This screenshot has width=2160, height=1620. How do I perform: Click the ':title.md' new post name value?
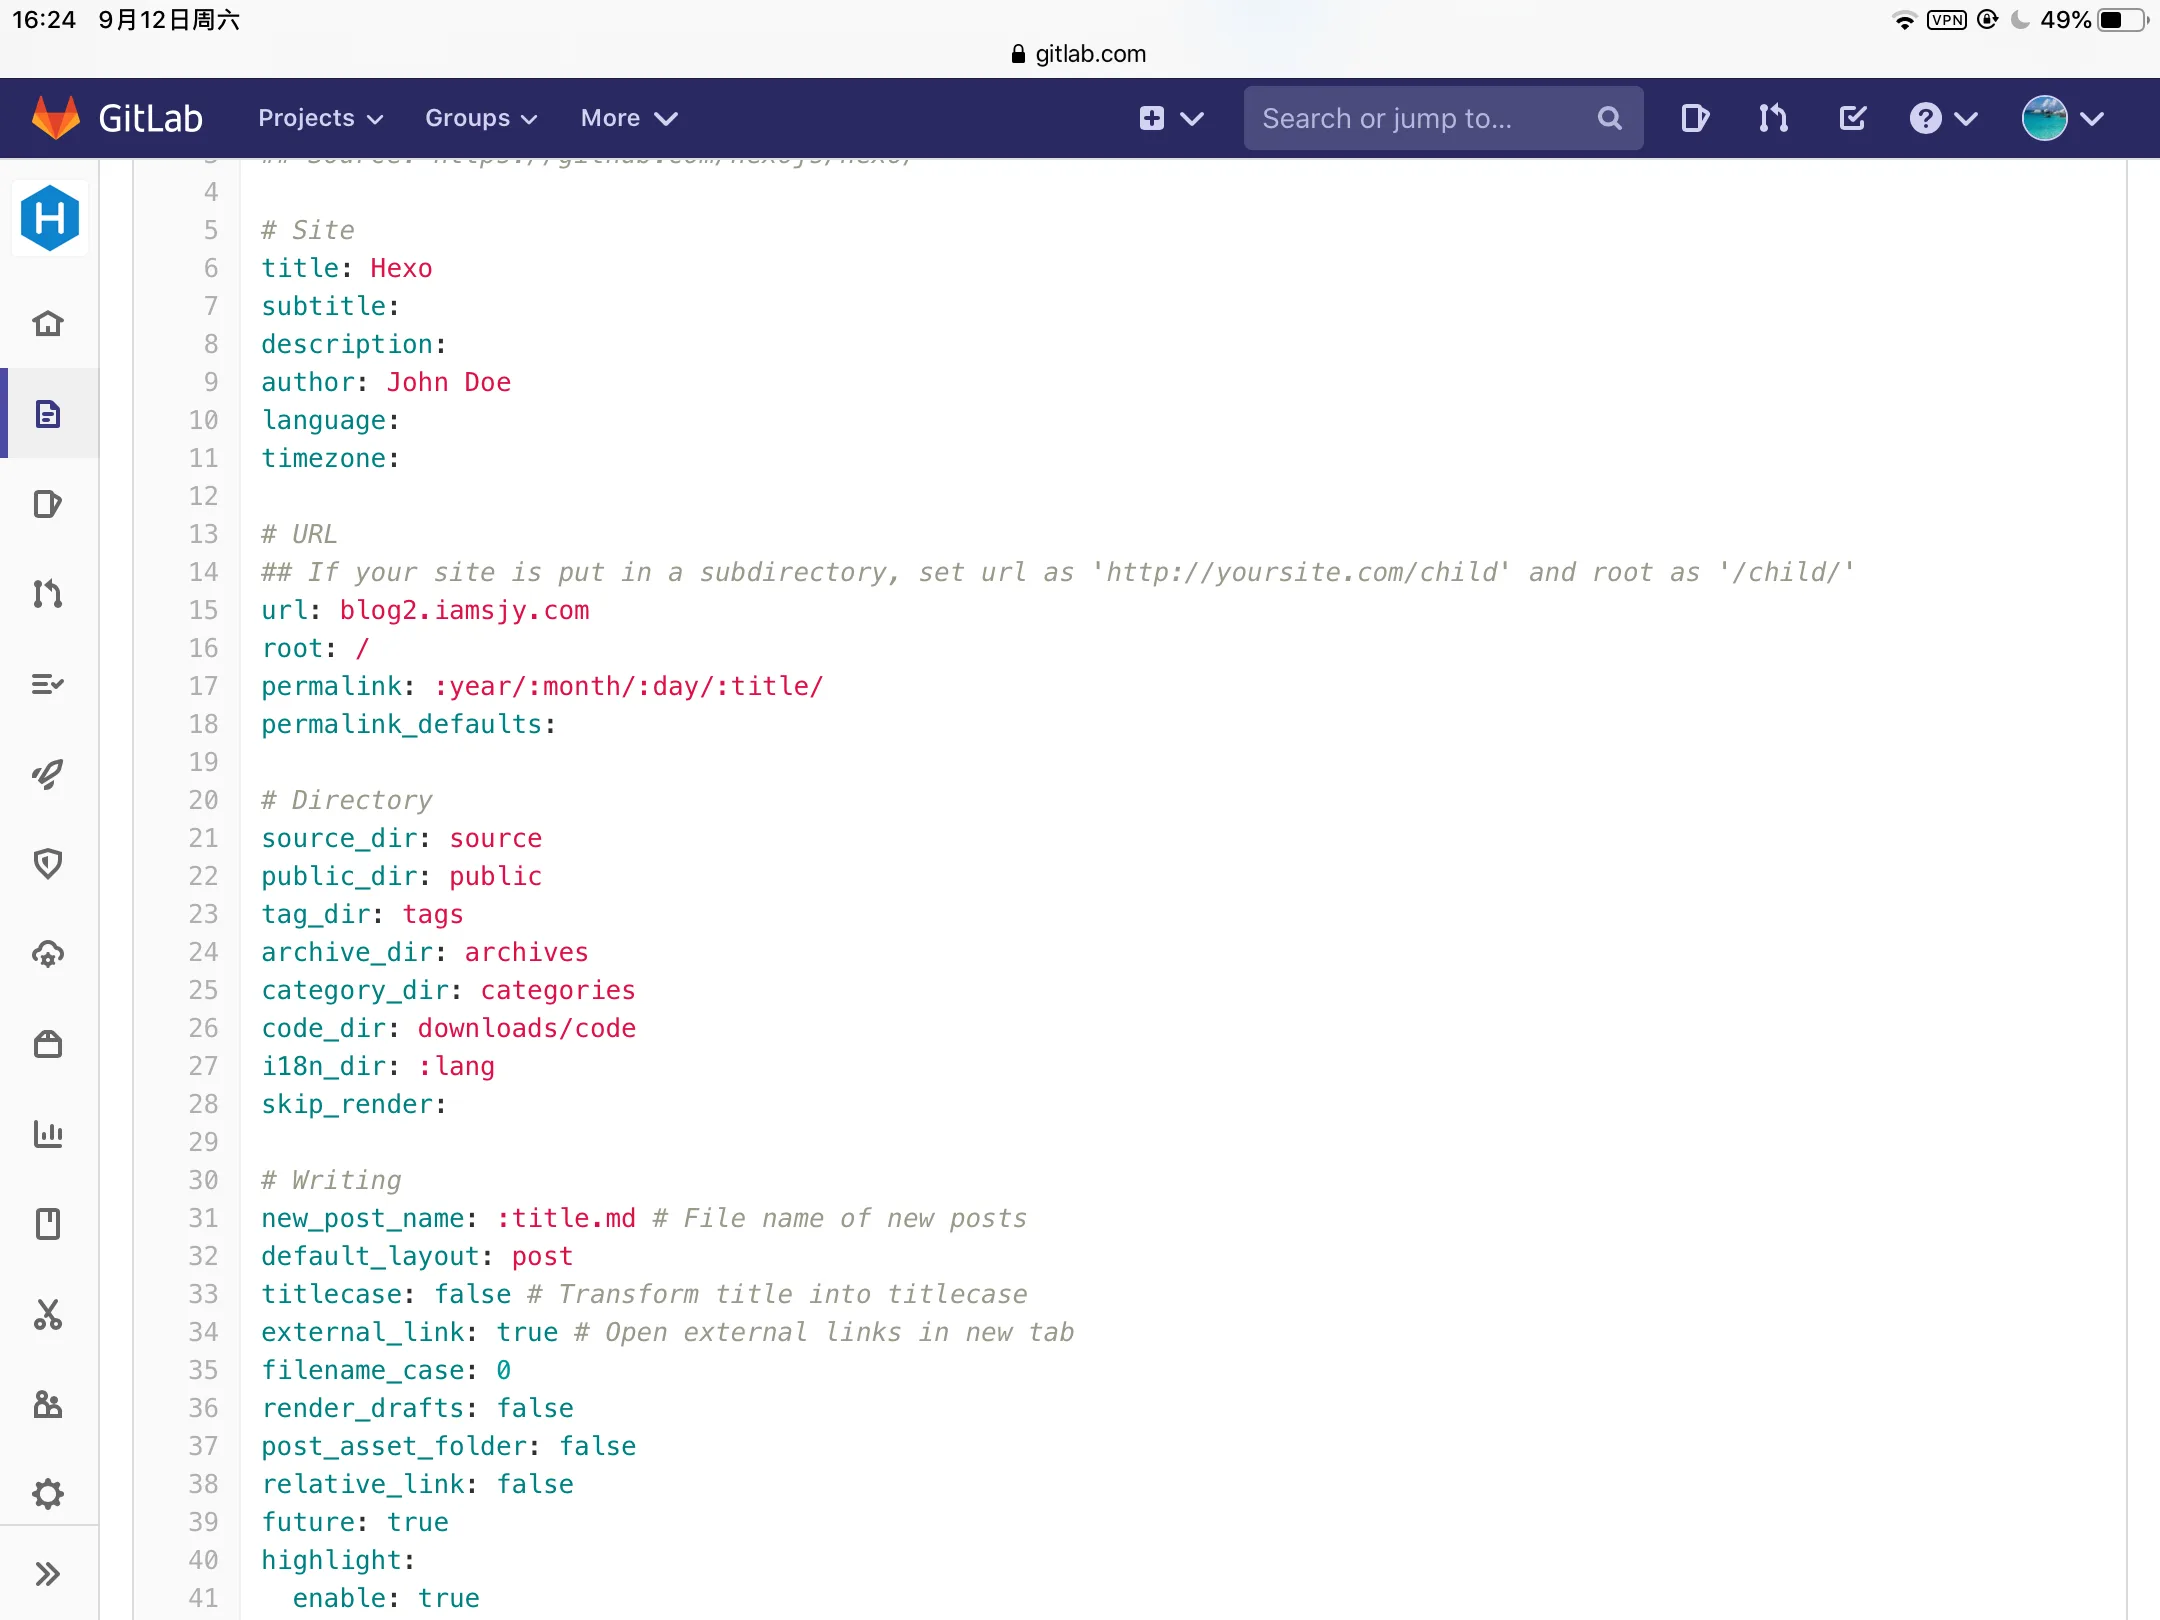point(565,1218)
